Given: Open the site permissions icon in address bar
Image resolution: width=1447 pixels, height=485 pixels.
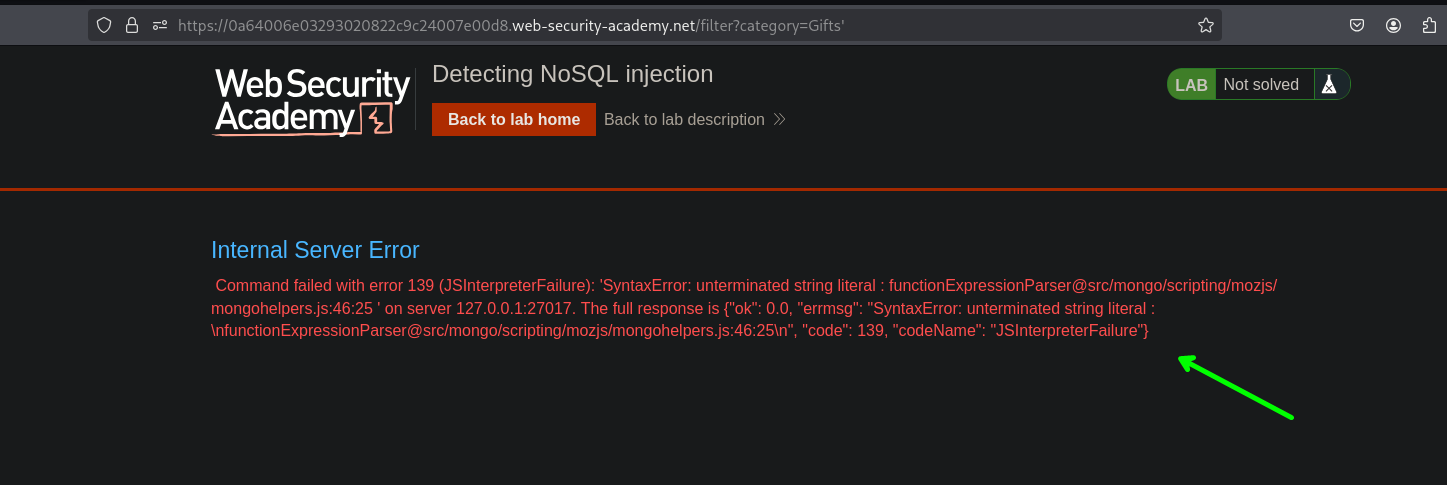Looking at the screenshot, I should point(160,26).
